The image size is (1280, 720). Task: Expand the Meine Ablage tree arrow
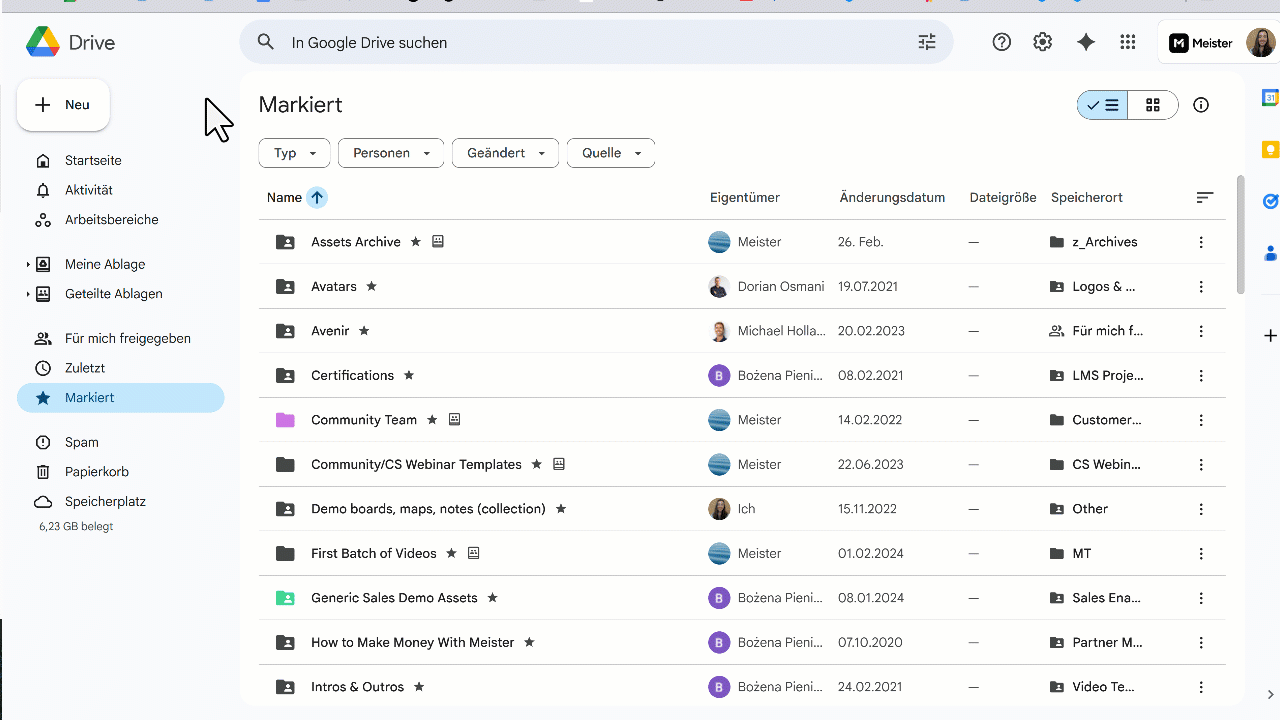click(x=28, y=265)
